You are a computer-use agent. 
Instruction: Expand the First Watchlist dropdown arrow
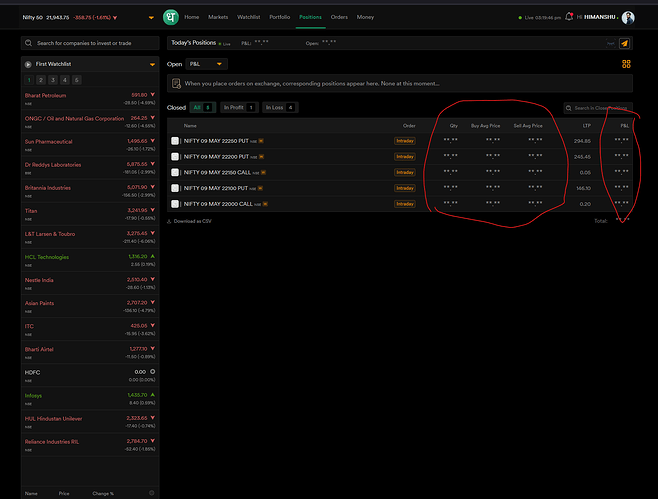click(x=152, y=65)
